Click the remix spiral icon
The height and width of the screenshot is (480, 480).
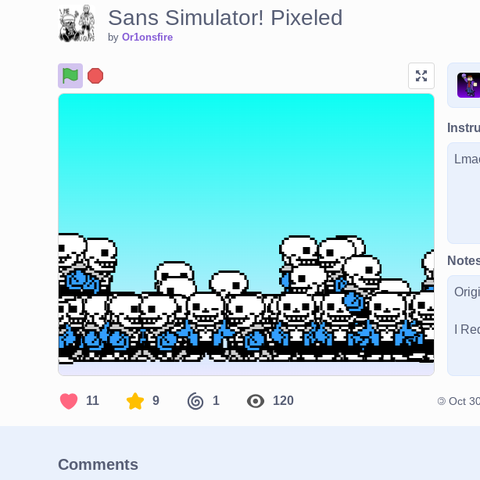click(195, 401)
